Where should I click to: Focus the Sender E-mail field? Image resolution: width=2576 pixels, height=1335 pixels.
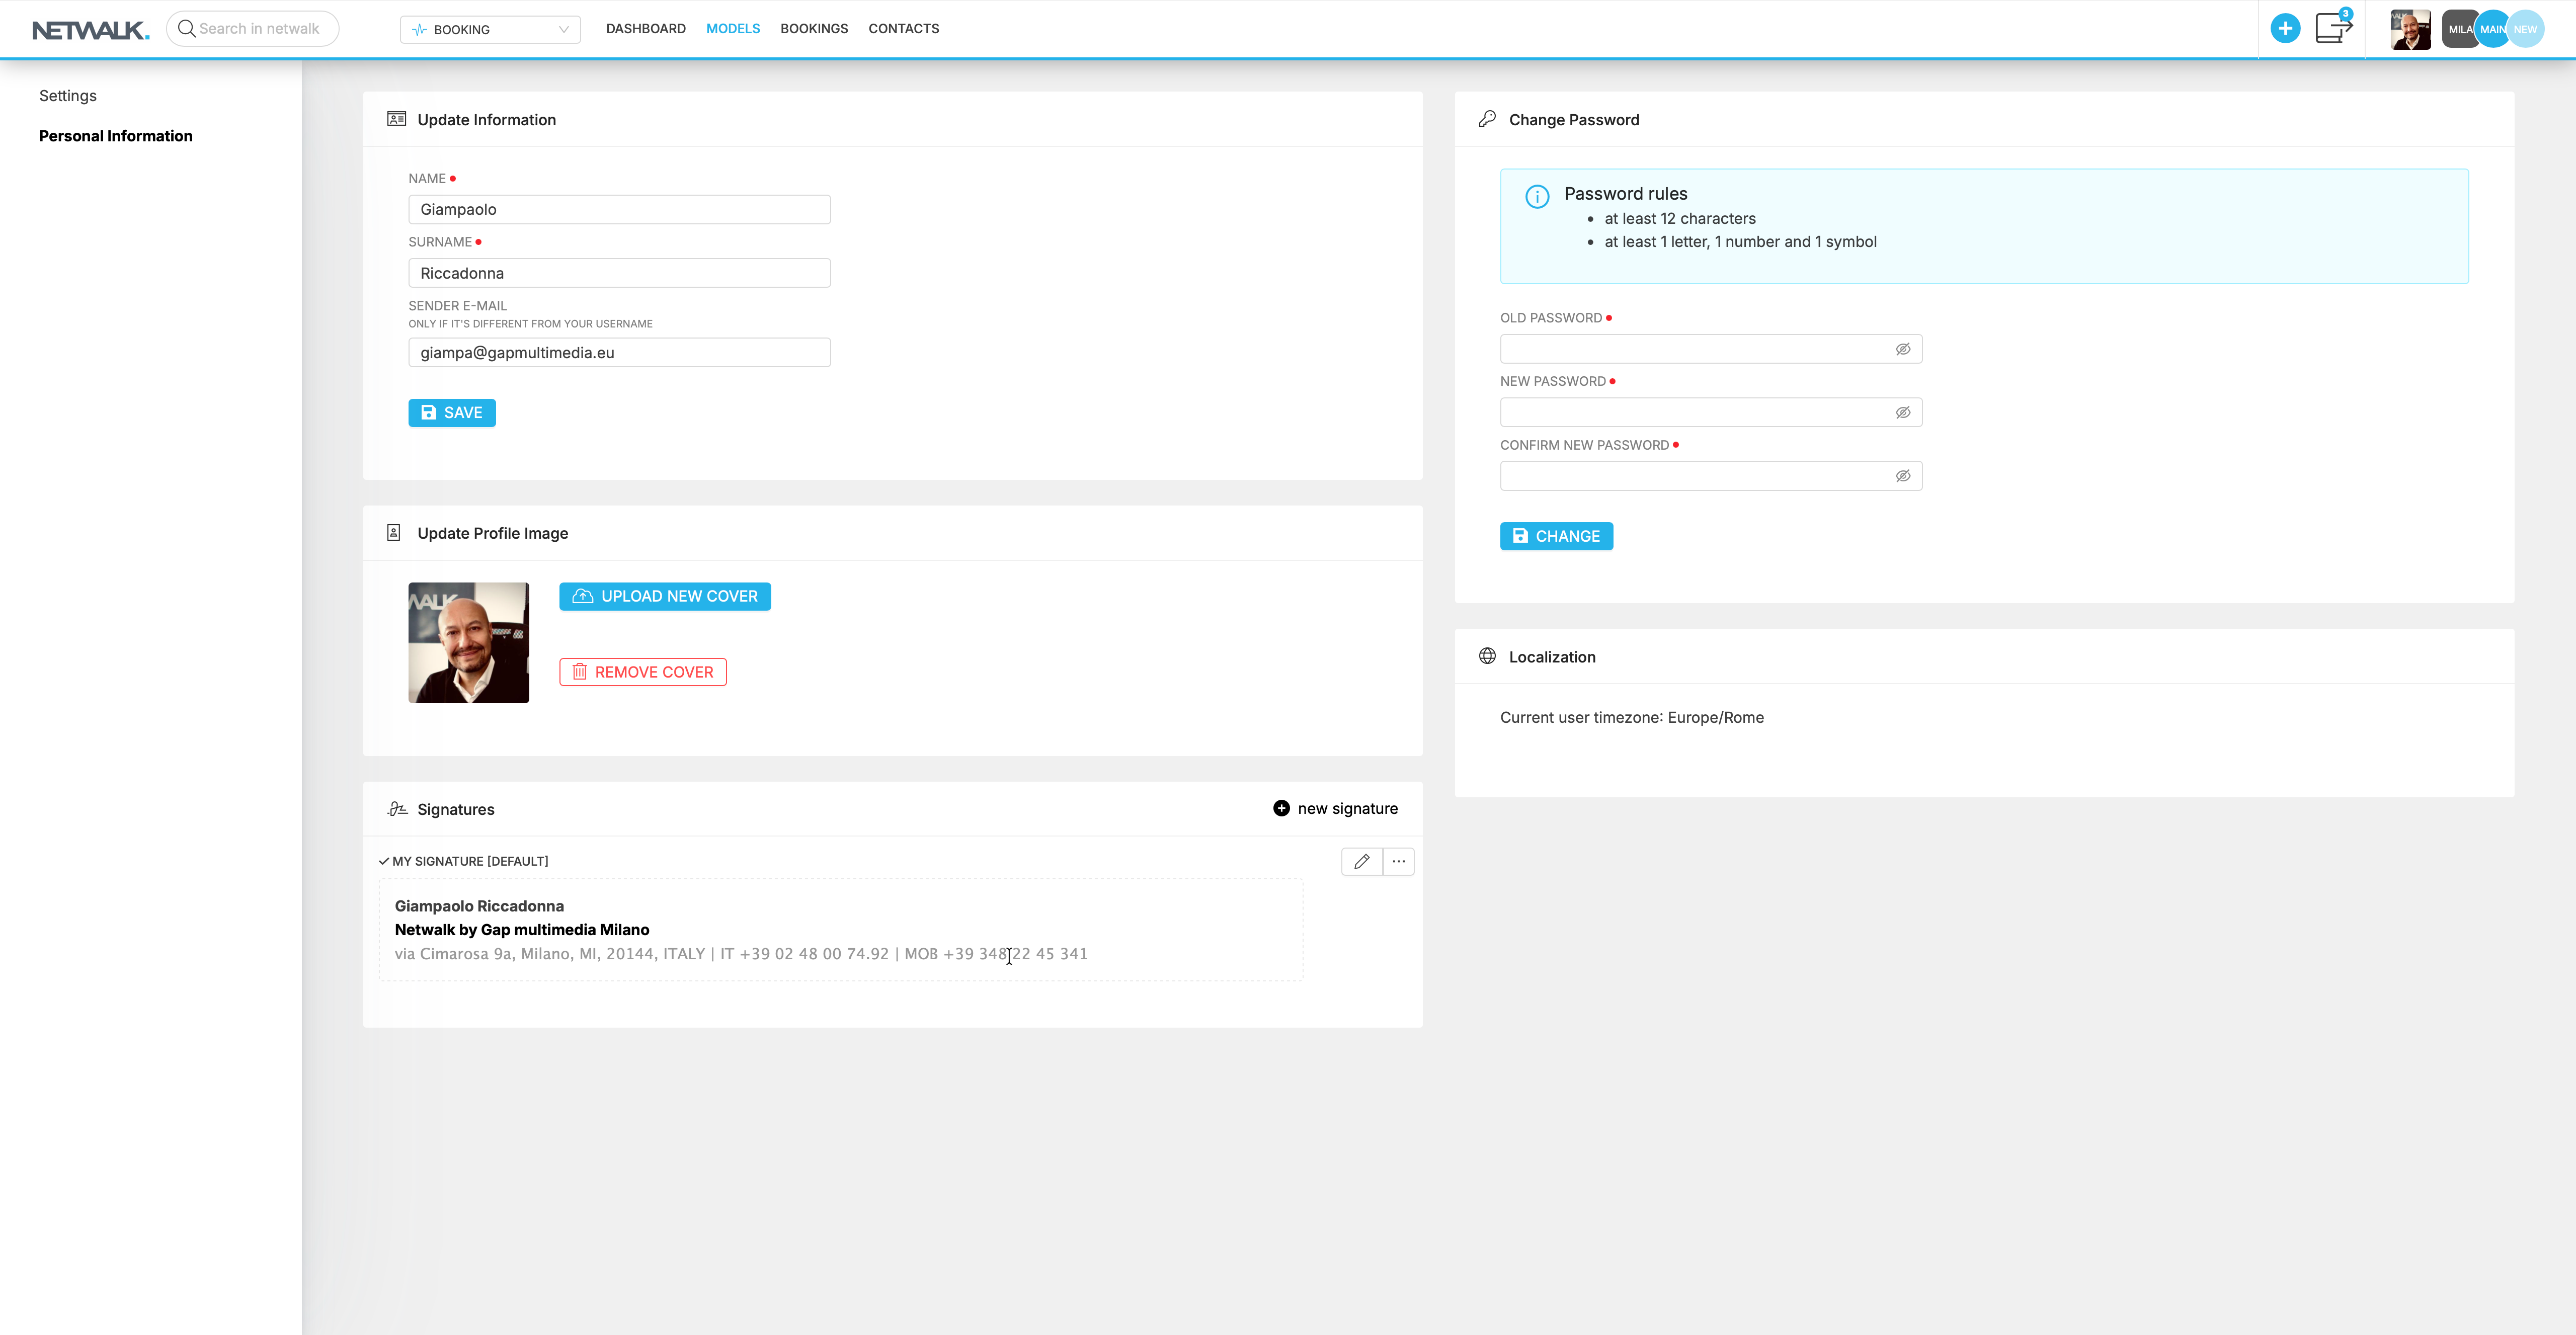pyautogui.click(x=619, y=352)
